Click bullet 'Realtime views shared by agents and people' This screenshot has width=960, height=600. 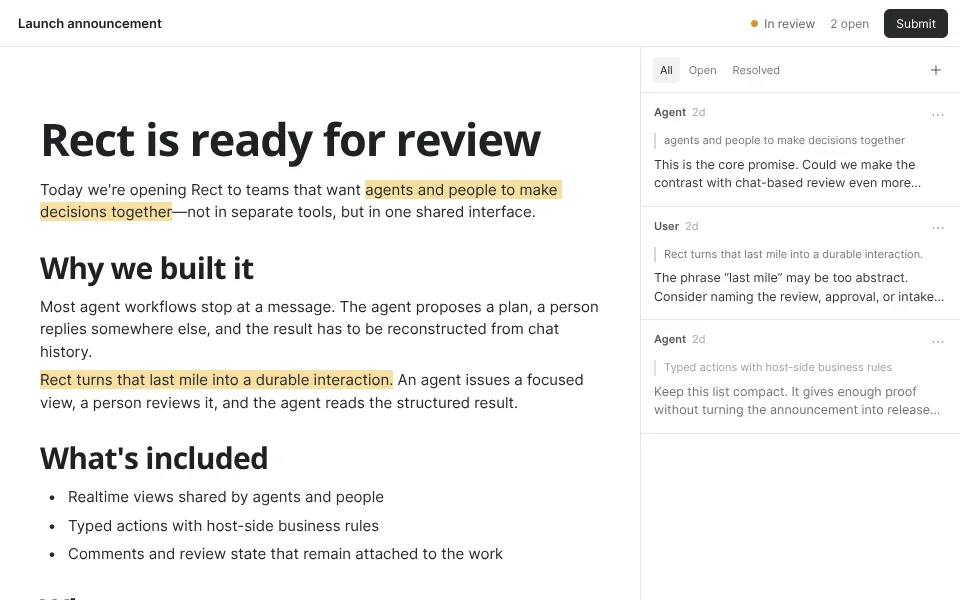[x=226, y=497]
